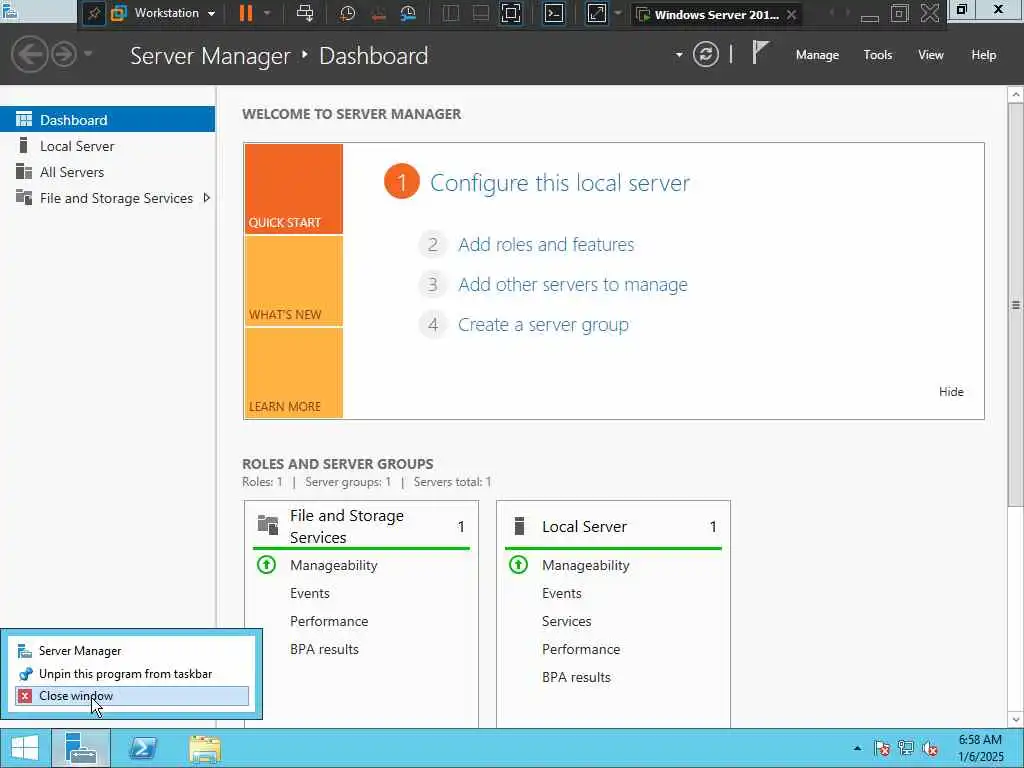Open BPA results in Local Server tile
The image size is (1024, 768).
click(x=576, y=677)
